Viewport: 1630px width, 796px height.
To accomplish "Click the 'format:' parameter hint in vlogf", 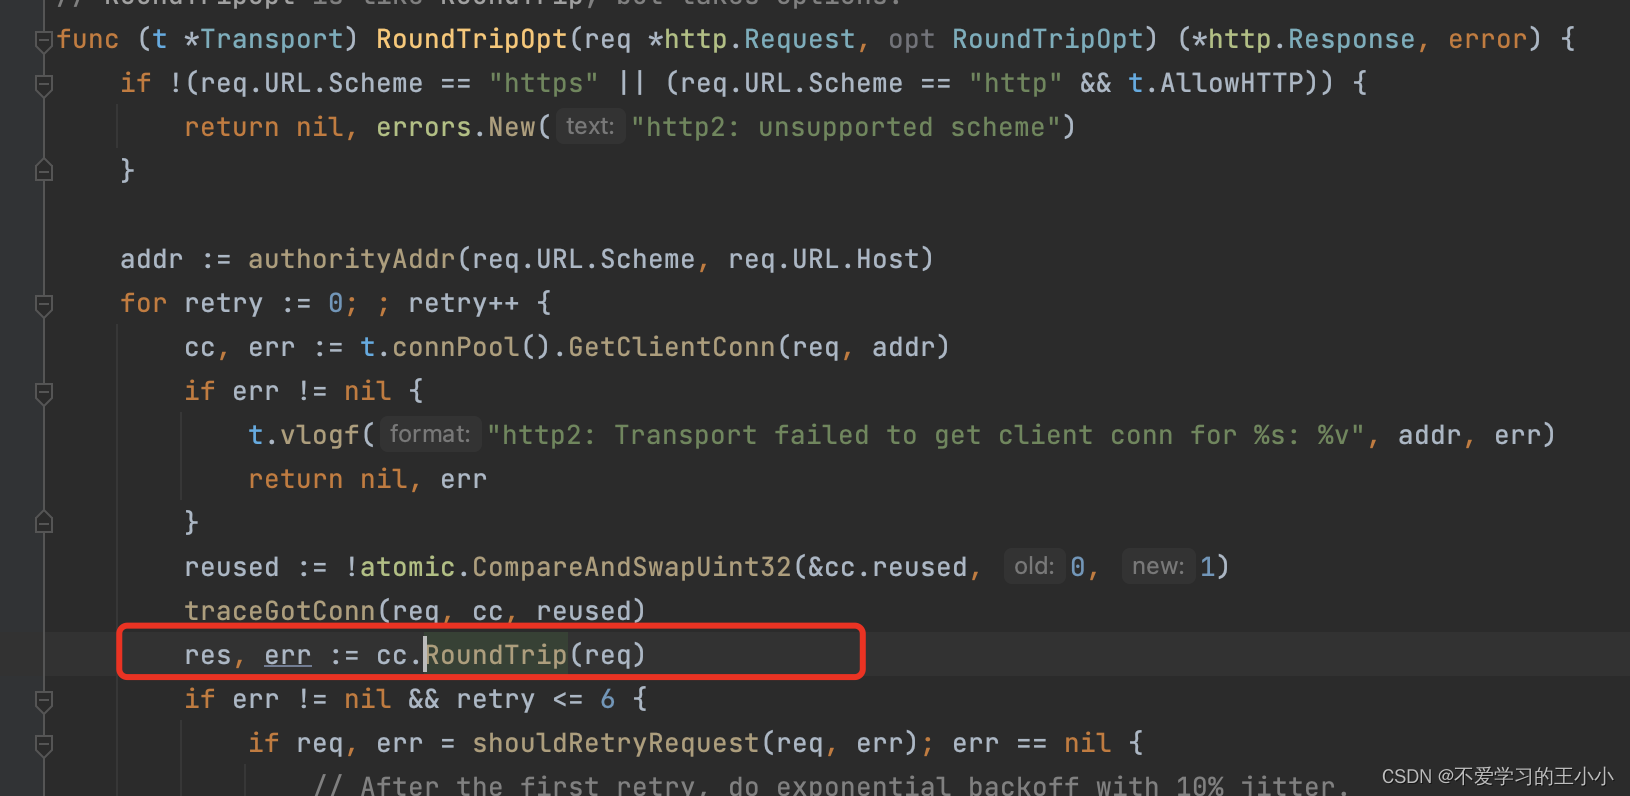I will [x=430, y=434].
